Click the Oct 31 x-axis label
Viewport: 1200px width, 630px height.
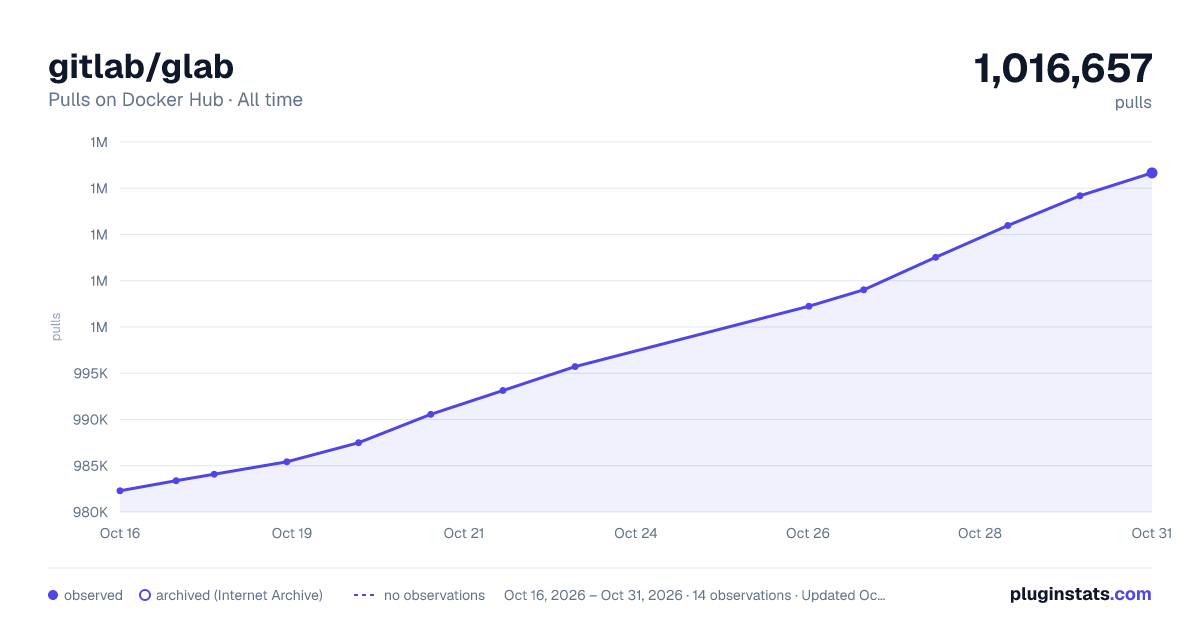[x=1151, y=533]
